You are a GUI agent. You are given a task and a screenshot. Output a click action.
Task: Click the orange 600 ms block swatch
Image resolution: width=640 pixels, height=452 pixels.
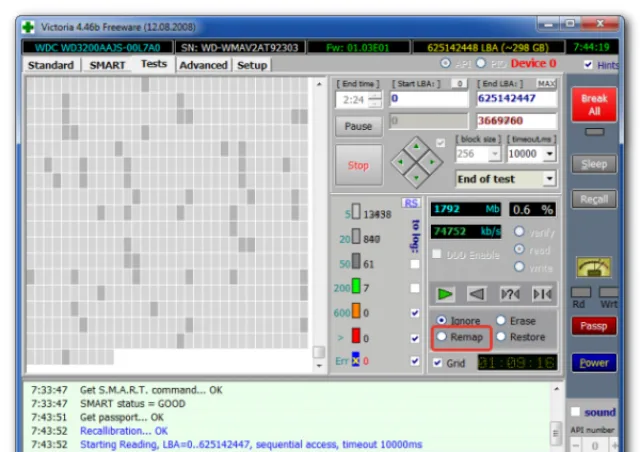pos(356,311)
